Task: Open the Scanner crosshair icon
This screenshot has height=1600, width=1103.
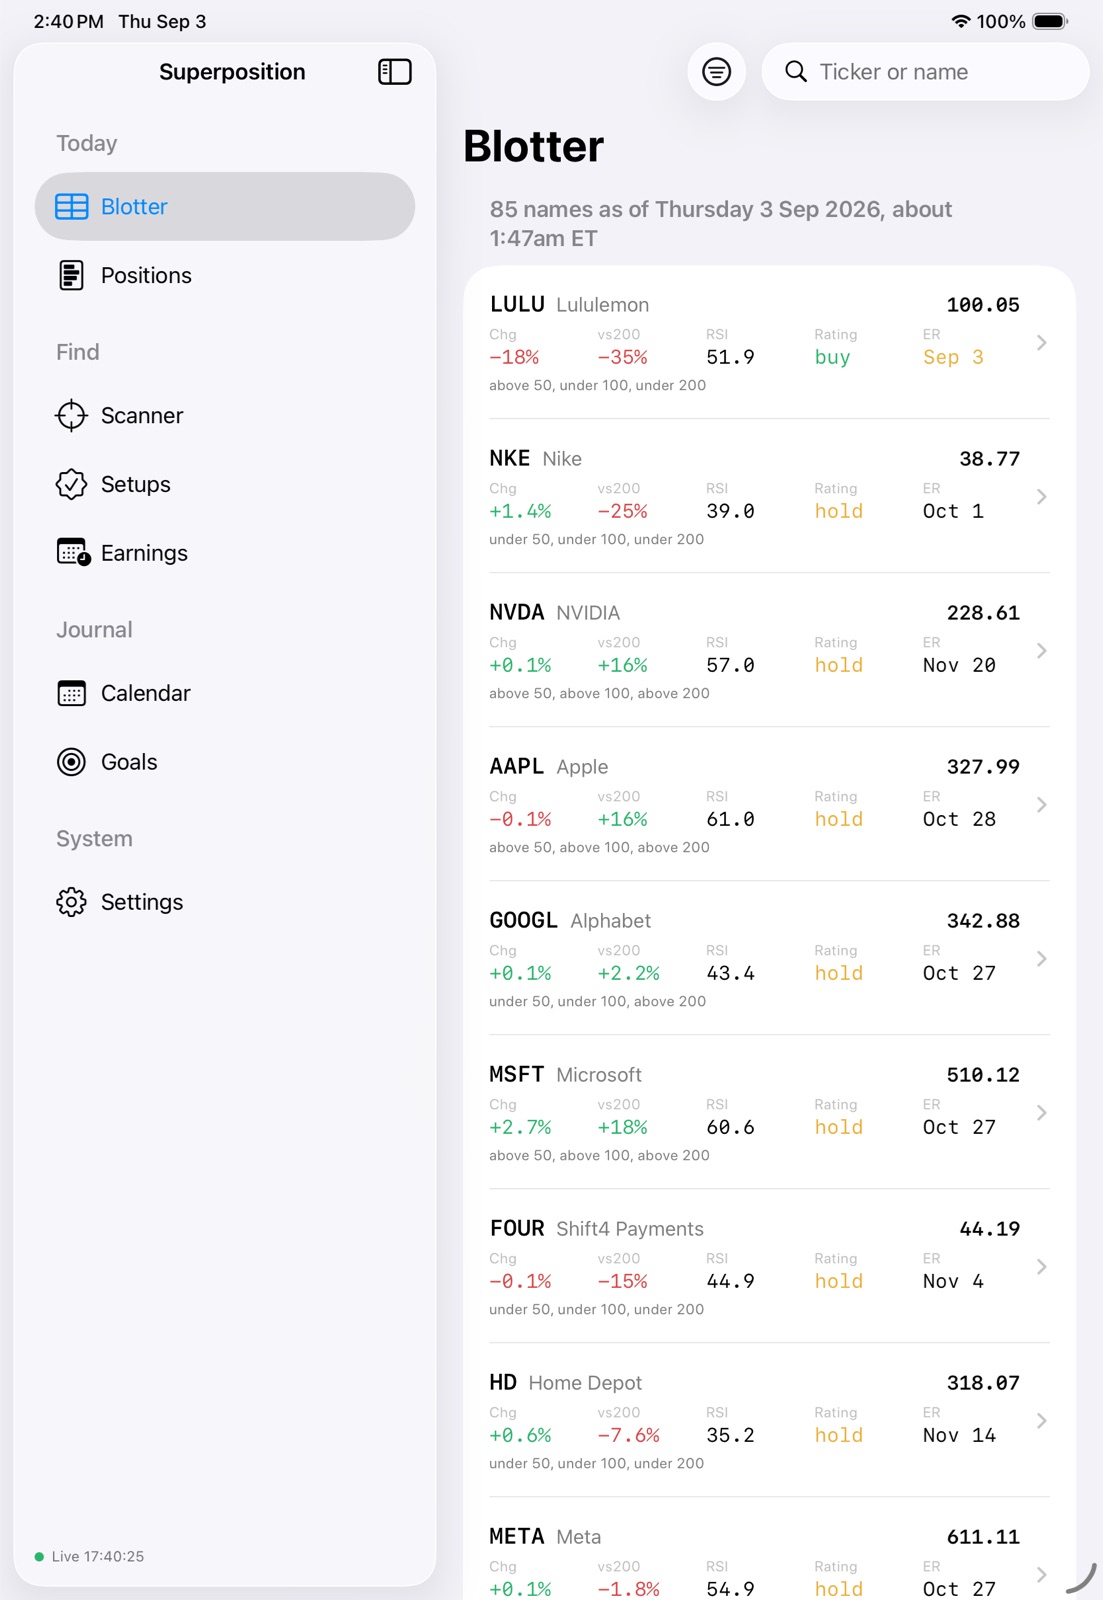Action: [71, 415]
